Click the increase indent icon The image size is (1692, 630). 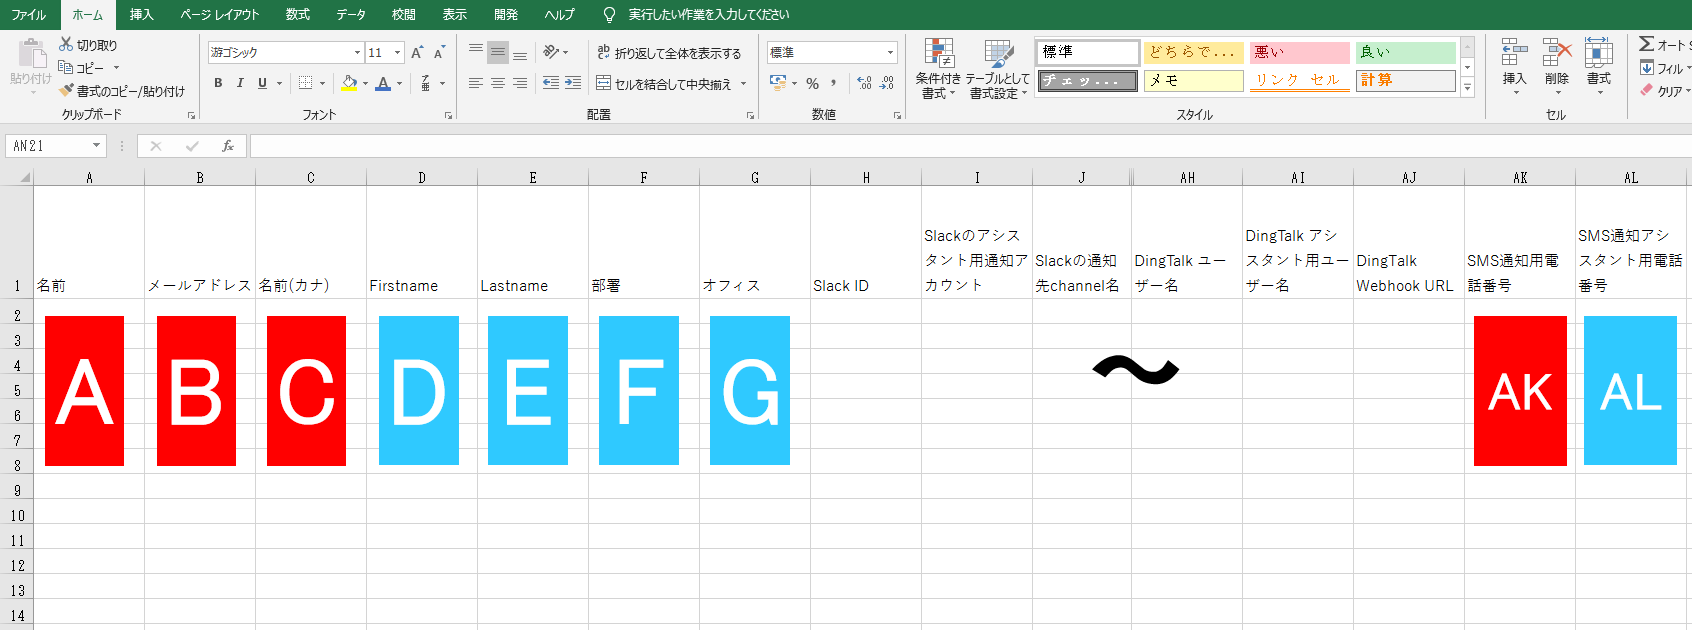573,83
